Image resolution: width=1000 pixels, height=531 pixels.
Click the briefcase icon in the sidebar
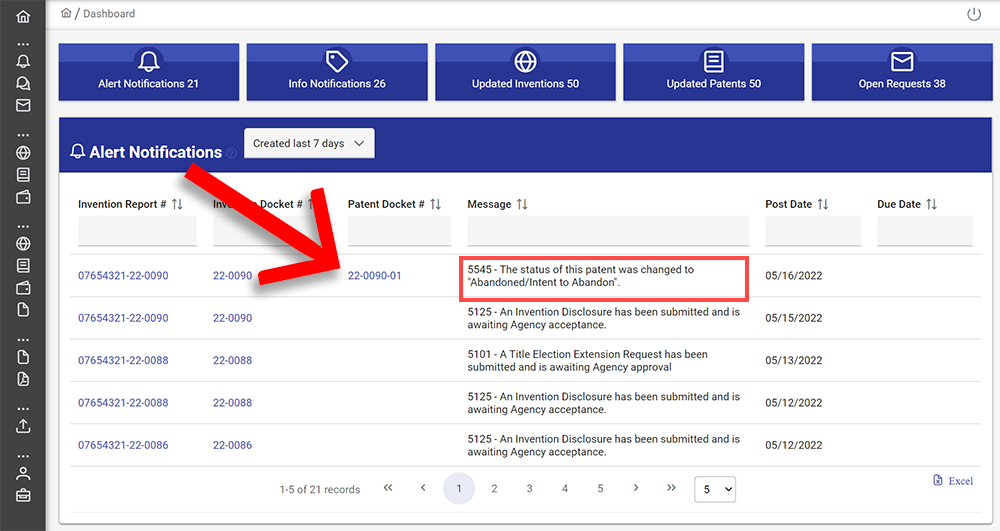tap(23, 495)
